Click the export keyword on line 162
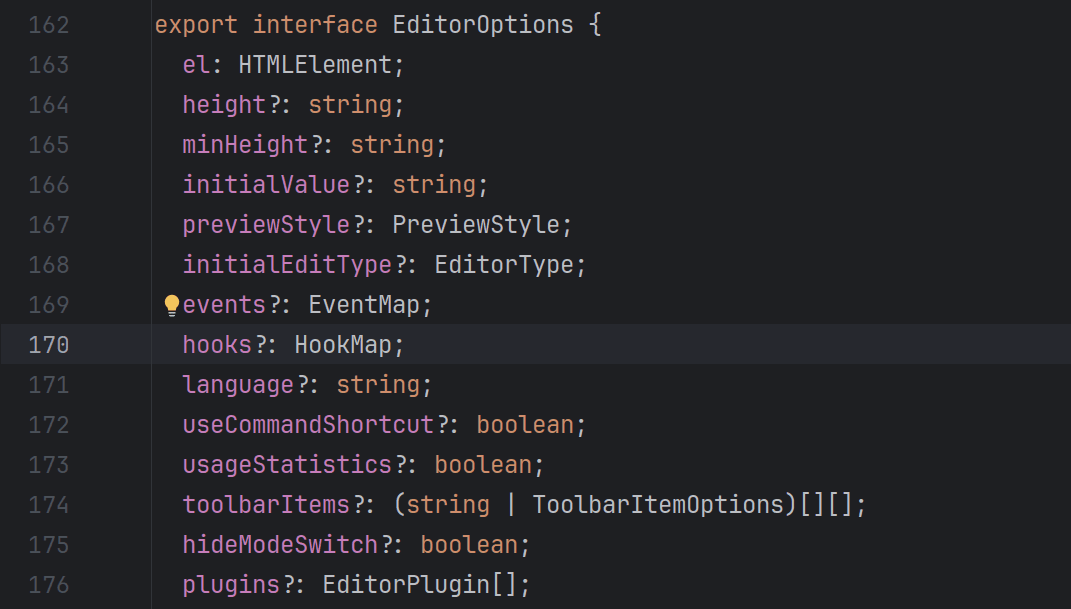This screenshot has width=1071, height=609. (196, 25)
